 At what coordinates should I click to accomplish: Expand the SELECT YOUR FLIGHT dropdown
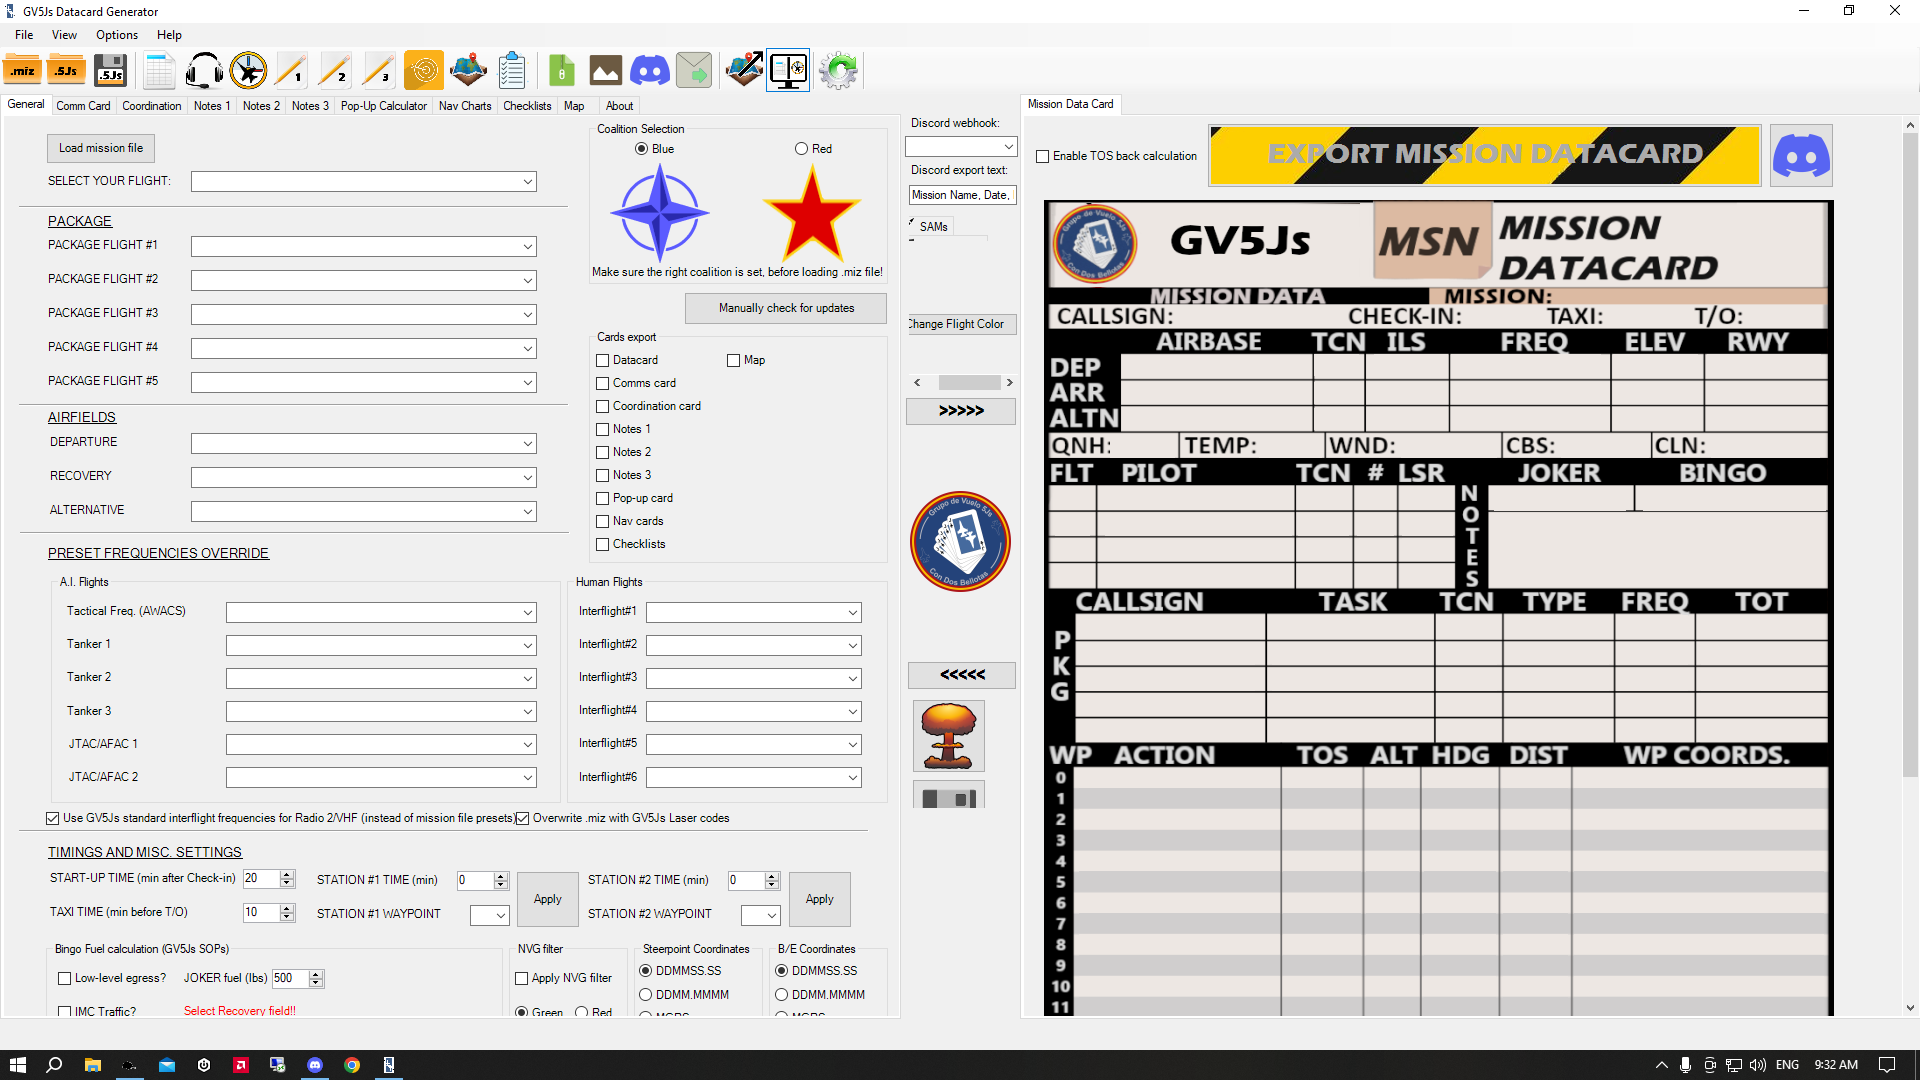[x=364, y=181]
